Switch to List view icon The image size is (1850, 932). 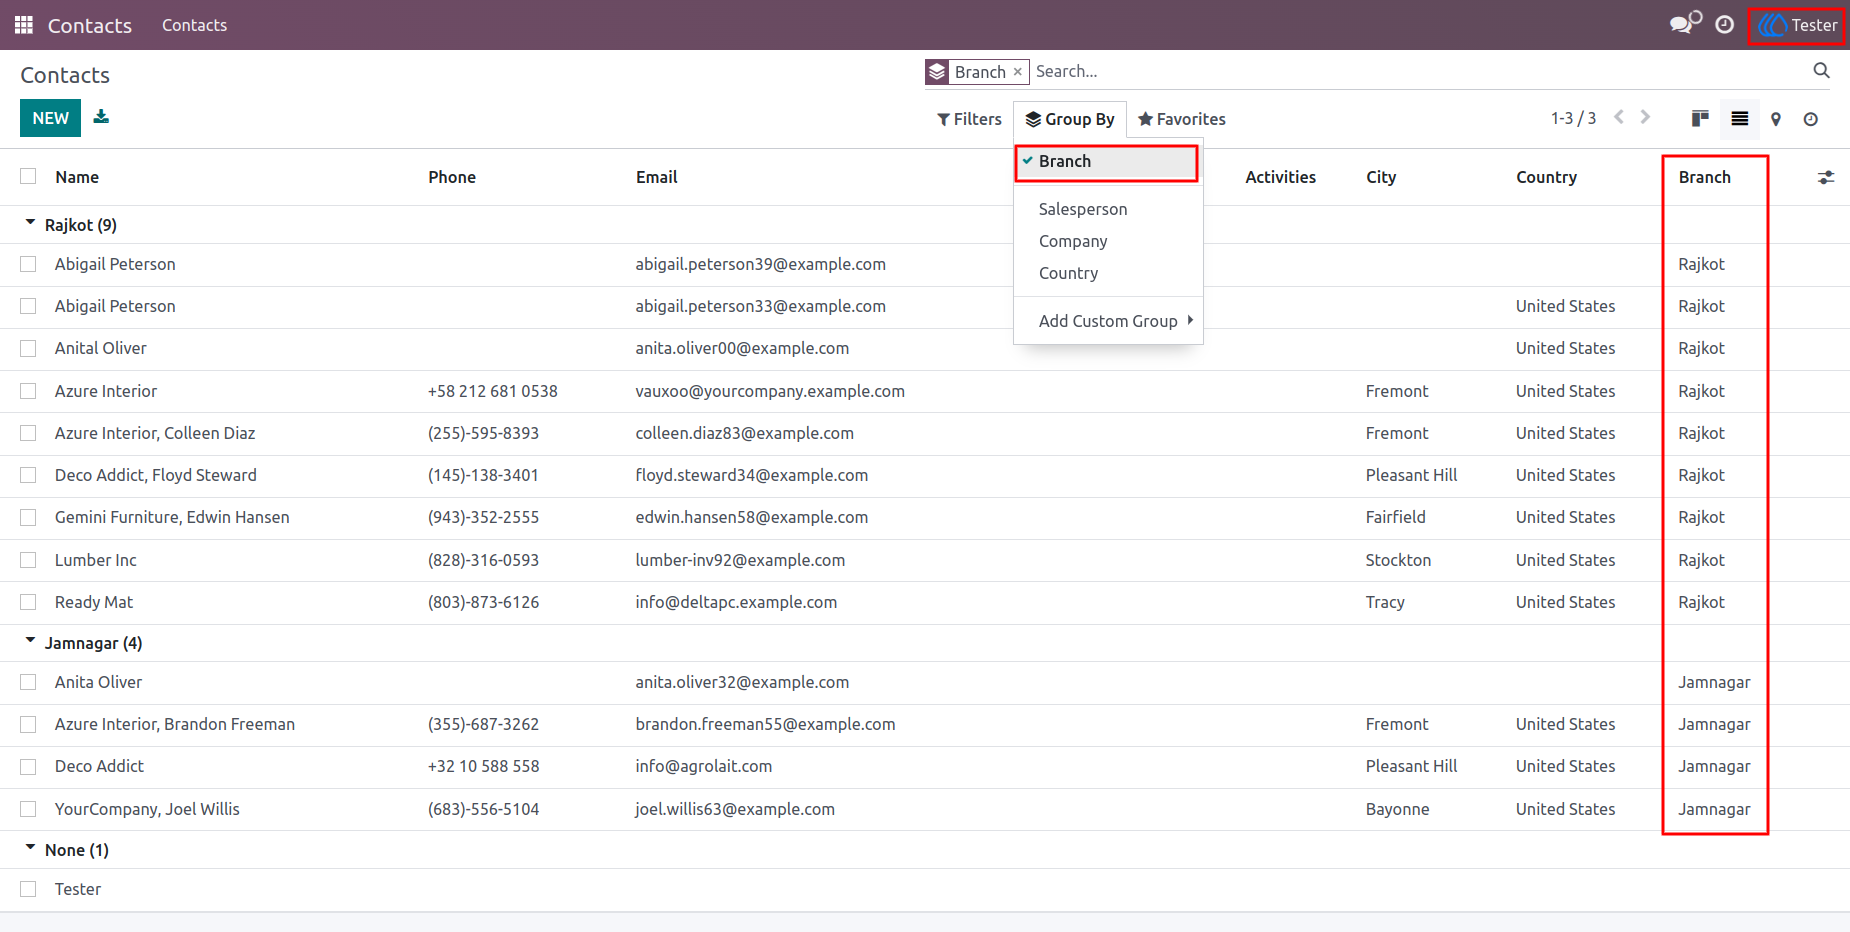point(1740,119)
